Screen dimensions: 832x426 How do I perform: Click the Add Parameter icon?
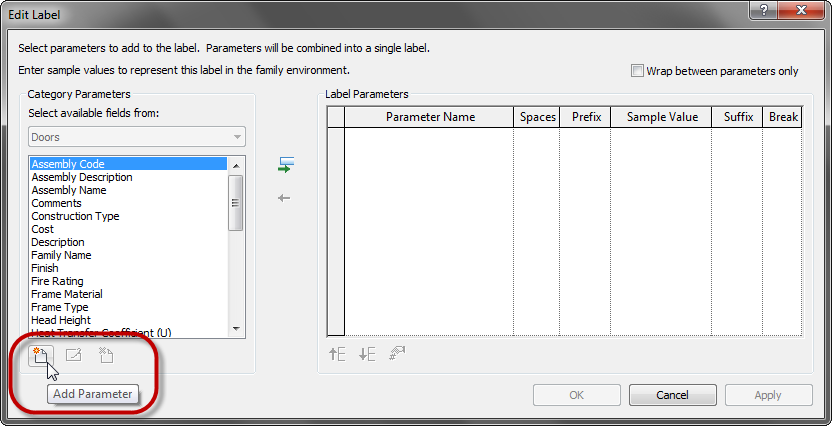click(41, 355)
